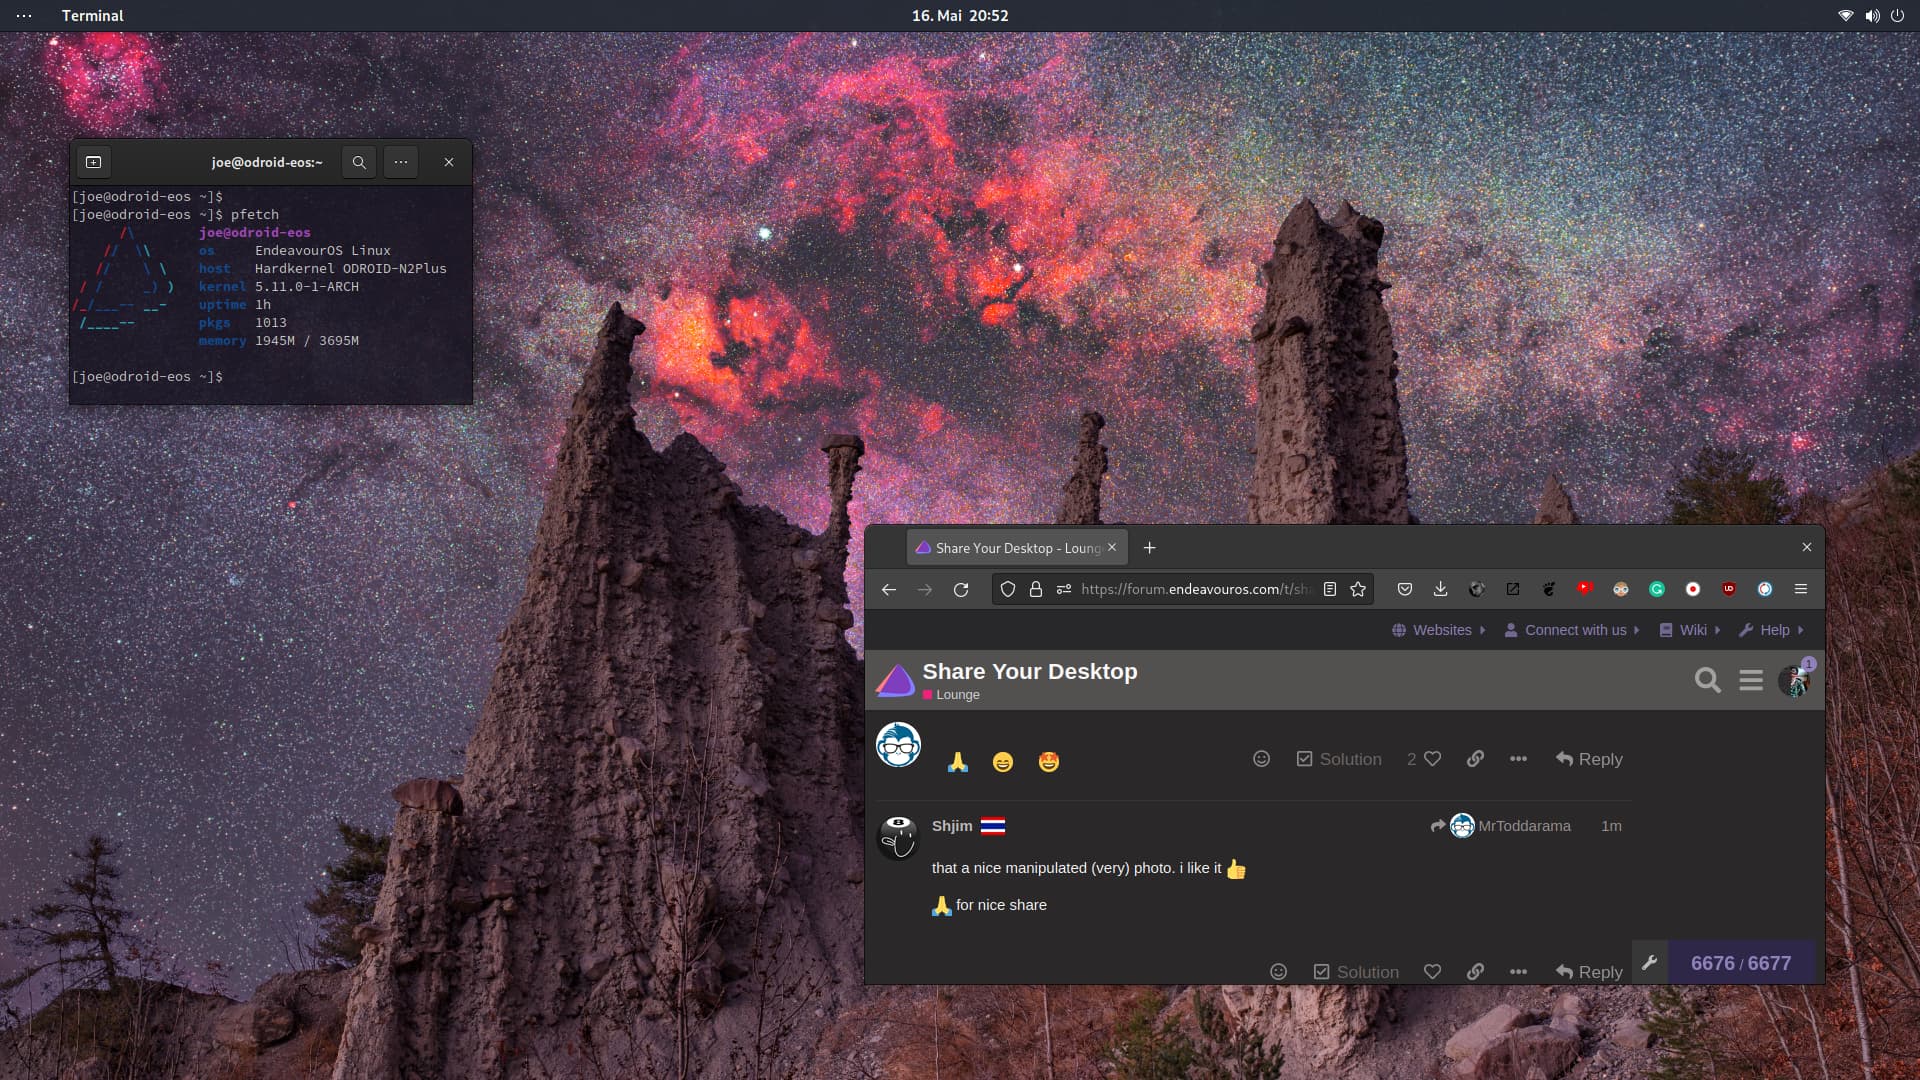
Task: Click the tracking protection shield icon
Action: coord(1008,589)
